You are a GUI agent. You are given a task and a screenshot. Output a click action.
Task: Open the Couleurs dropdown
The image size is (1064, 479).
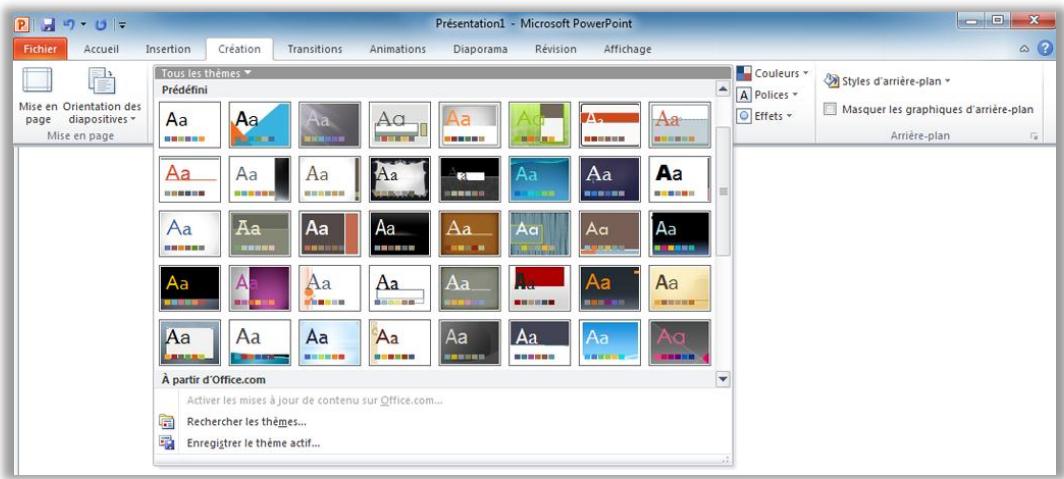click(x=773, y=73)
